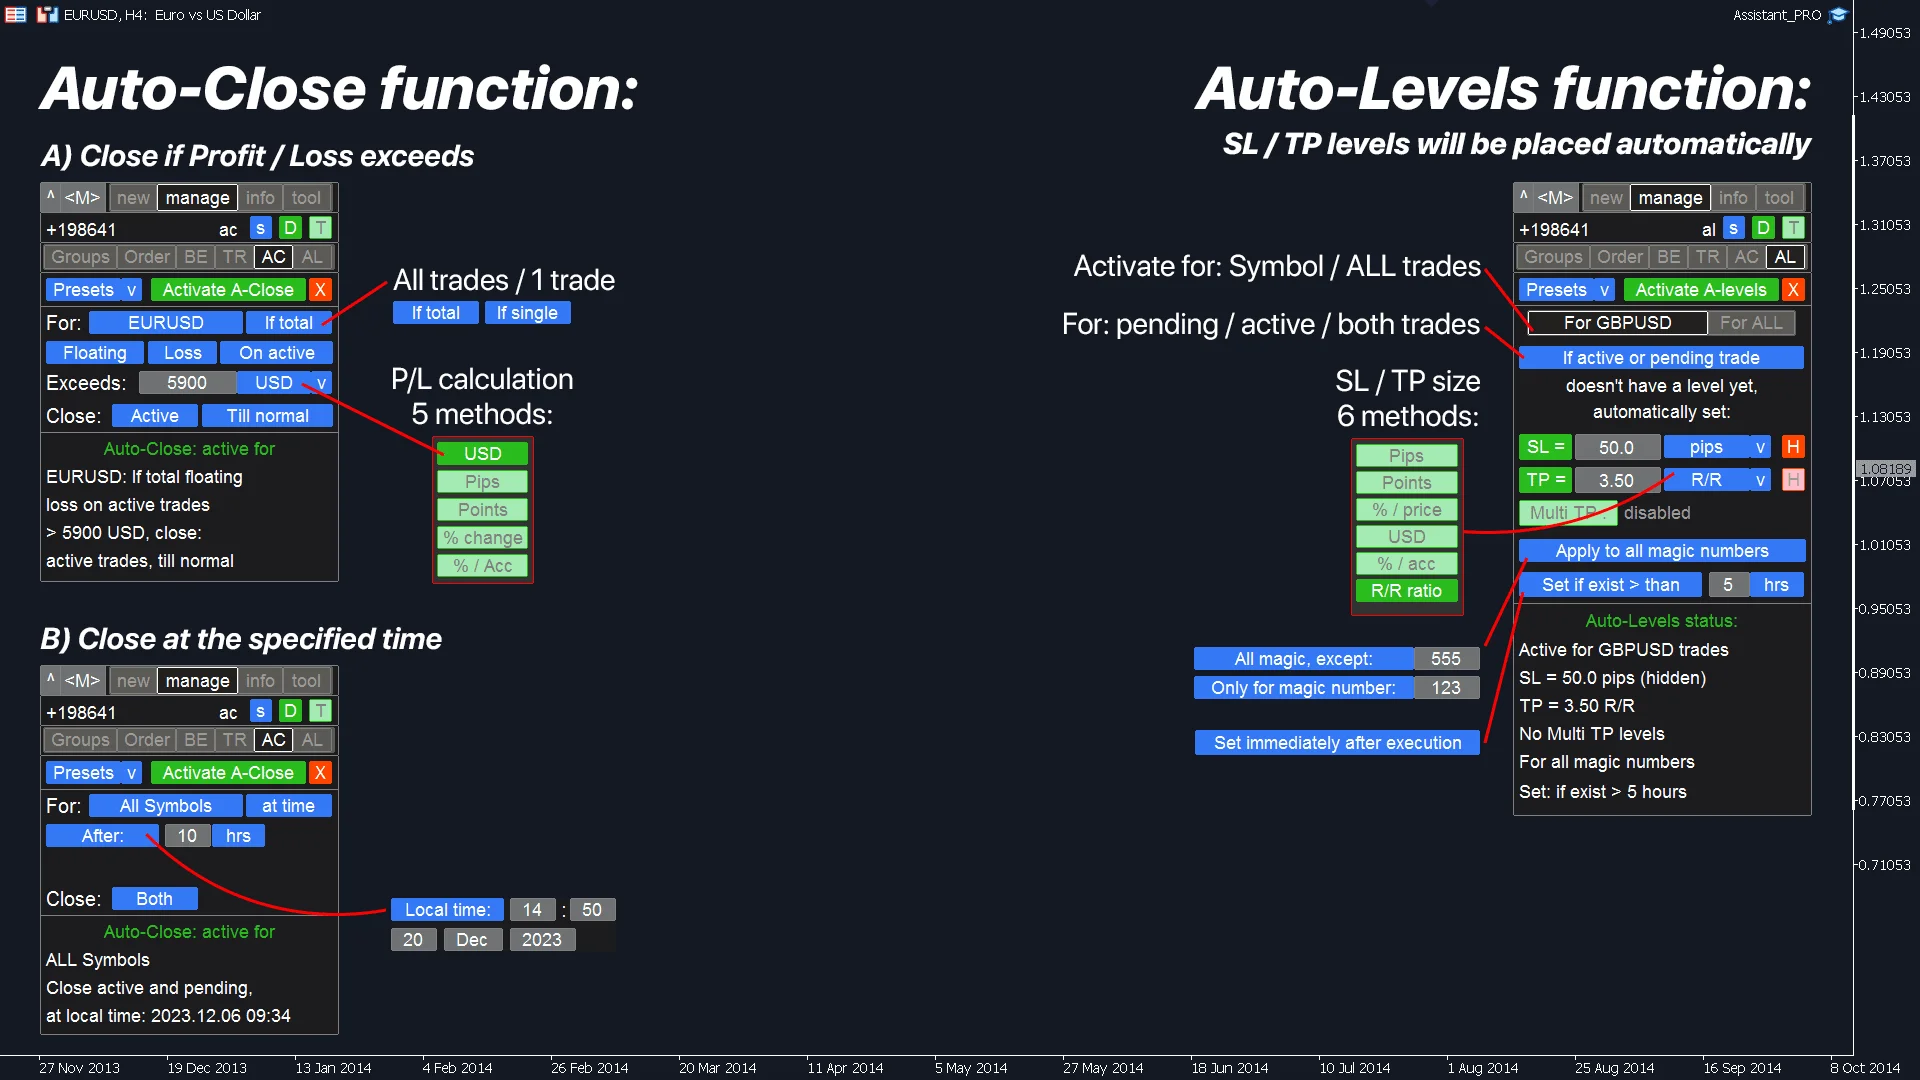Click the light green 'T' icon in Auto-Levels panel
The image size is (1920, 1080).
[1793, 229]
